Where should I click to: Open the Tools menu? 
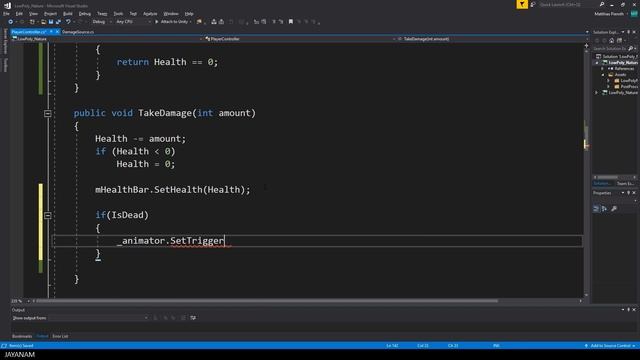point(118,13)
